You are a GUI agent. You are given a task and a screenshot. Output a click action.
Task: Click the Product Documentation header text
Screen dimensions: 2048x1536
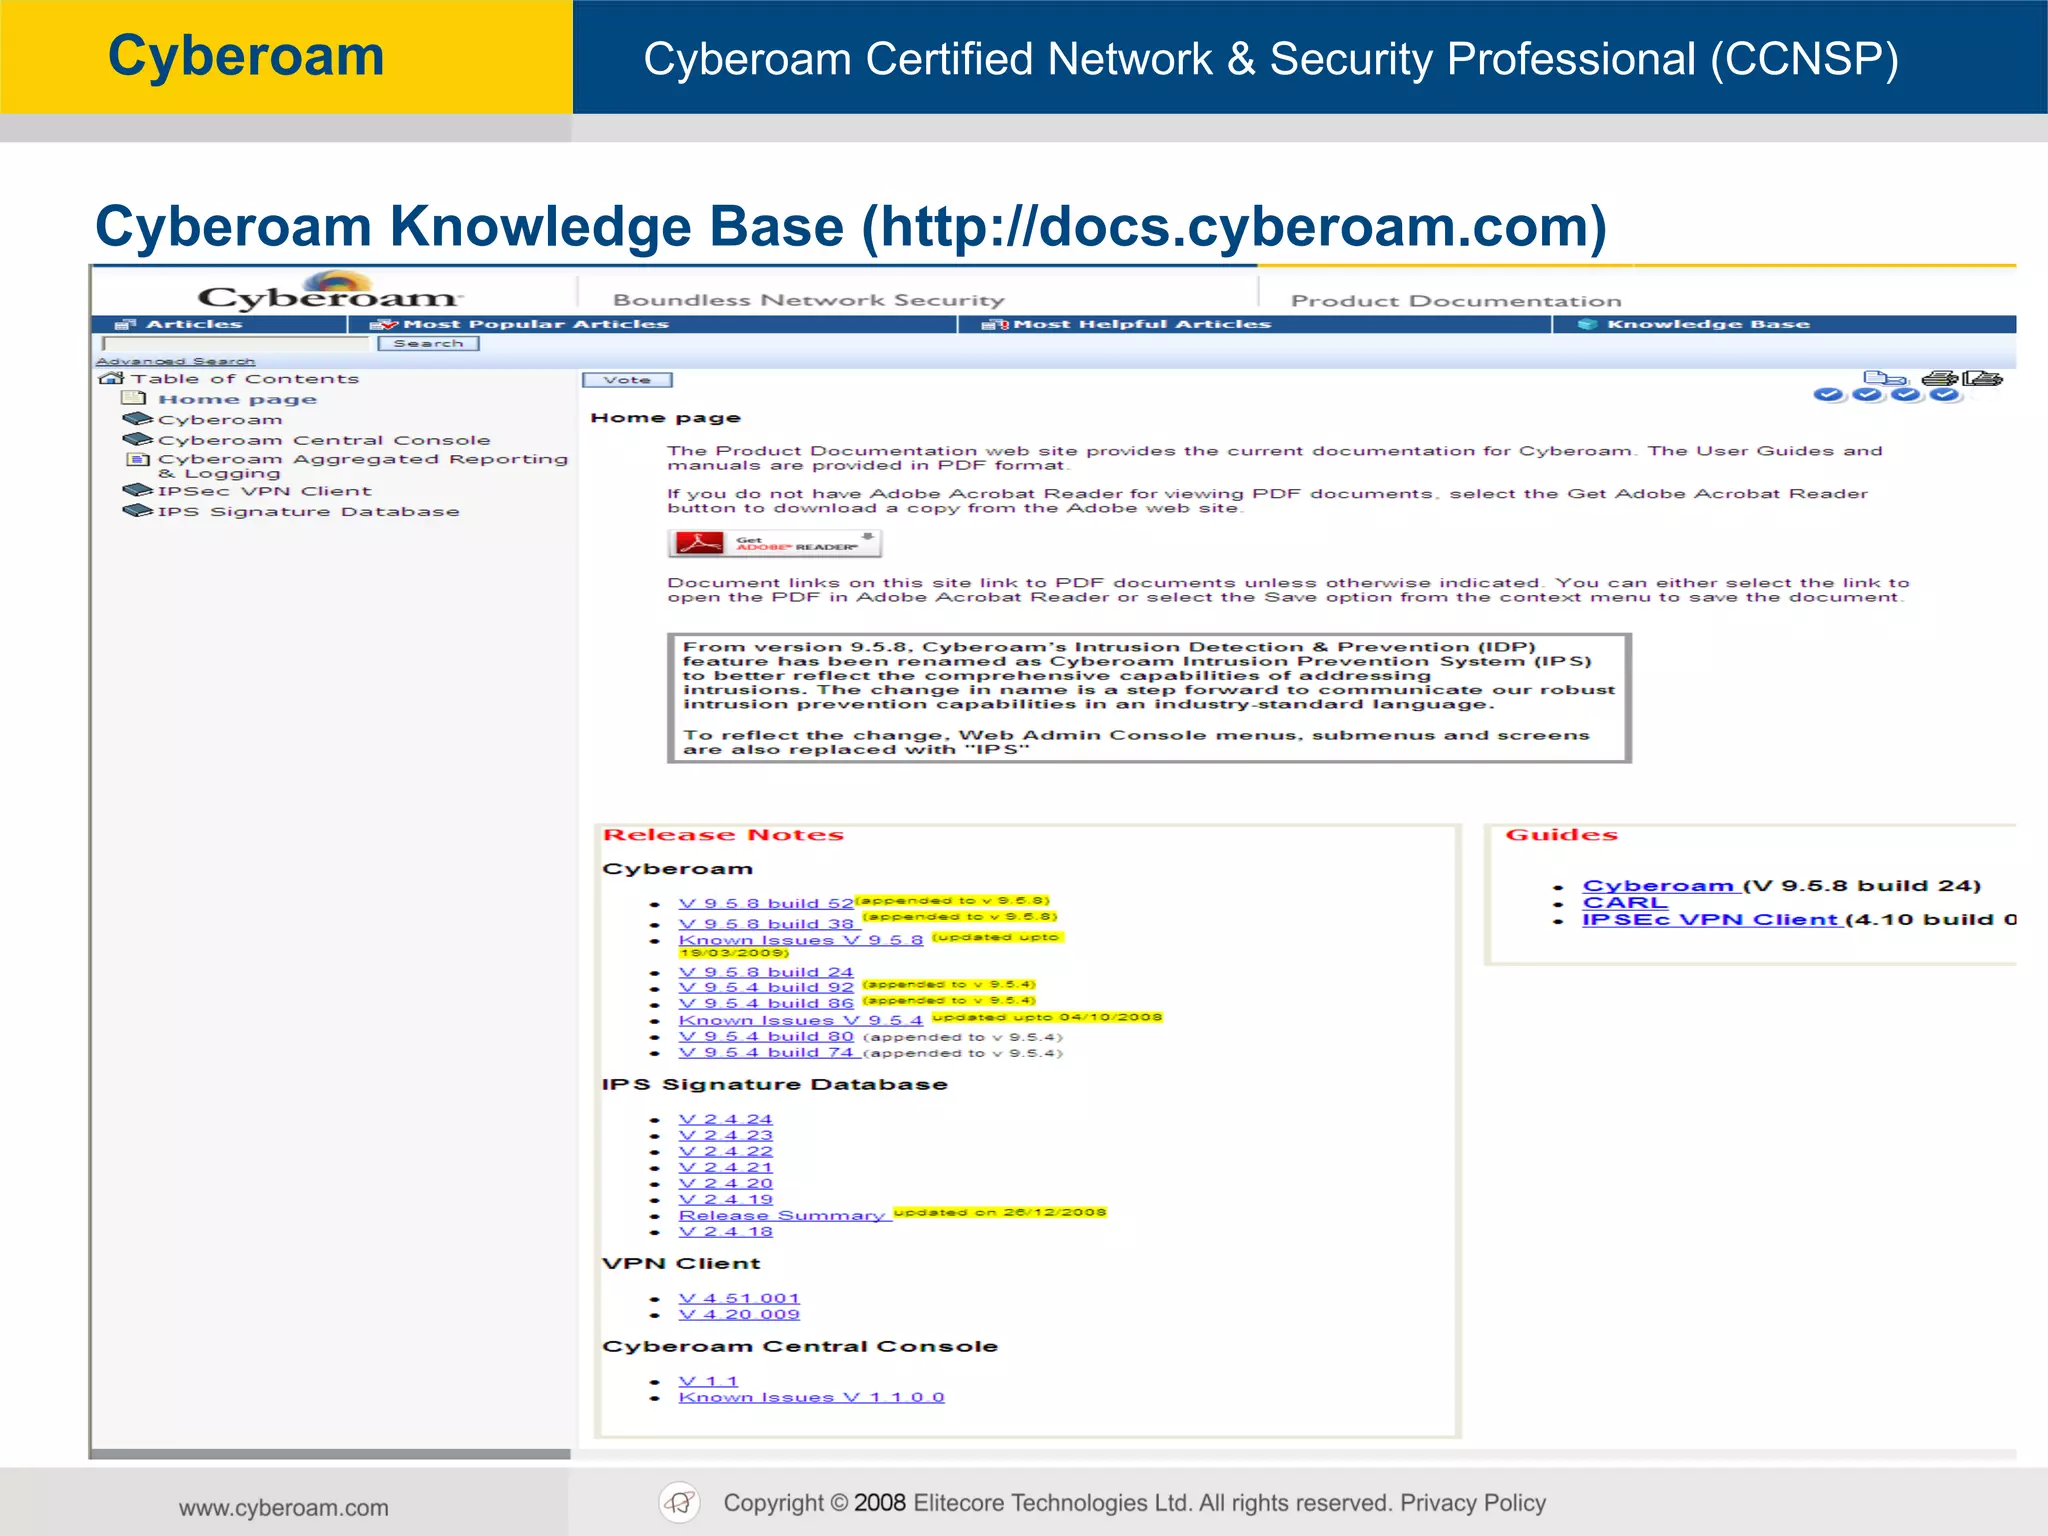pyautogui.click(x=1456, y=301)
